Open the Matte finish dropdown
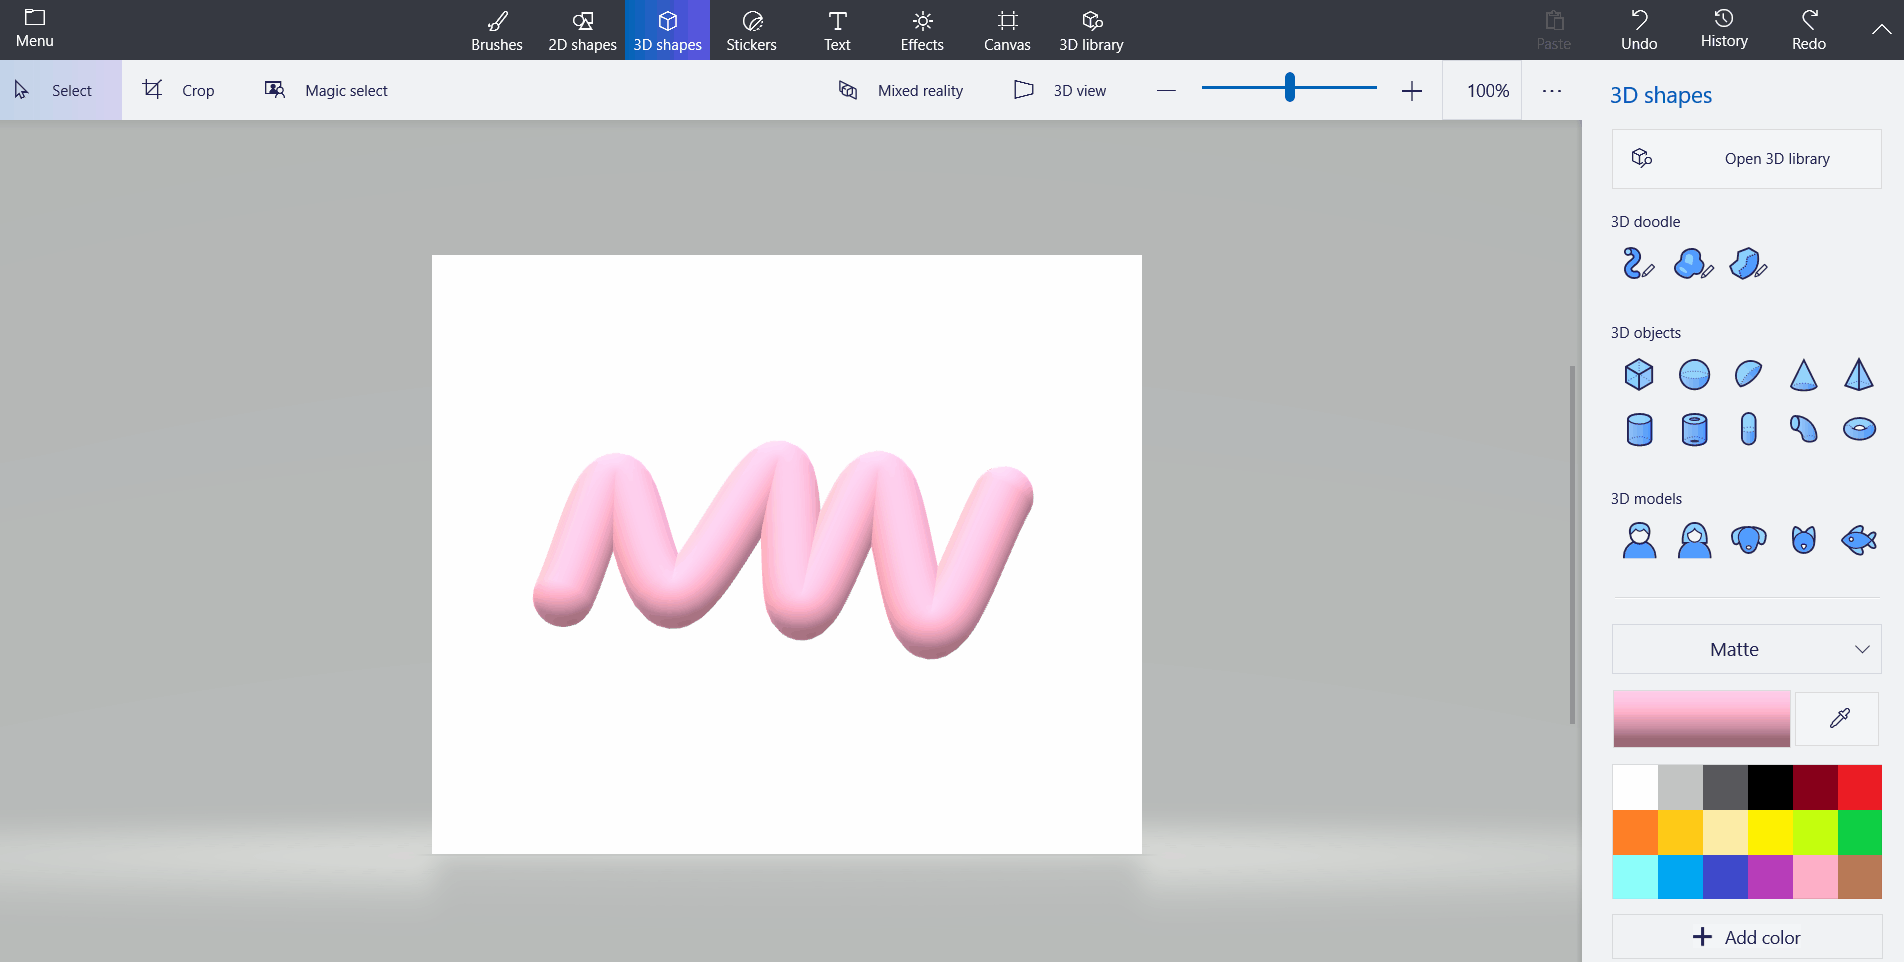Image resolution: width=1904 pixels, height=962 pixels. [1746, 649]
